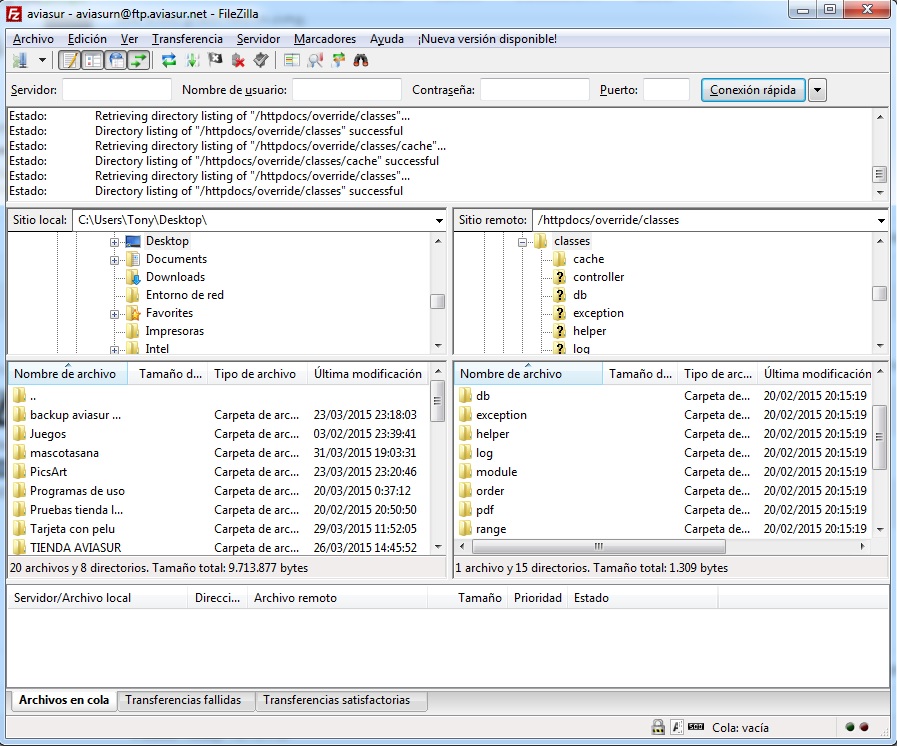The height and width of the screenshot is (746, 897).
Task: Sort local files by Última modificación
Action: point(368,374)
